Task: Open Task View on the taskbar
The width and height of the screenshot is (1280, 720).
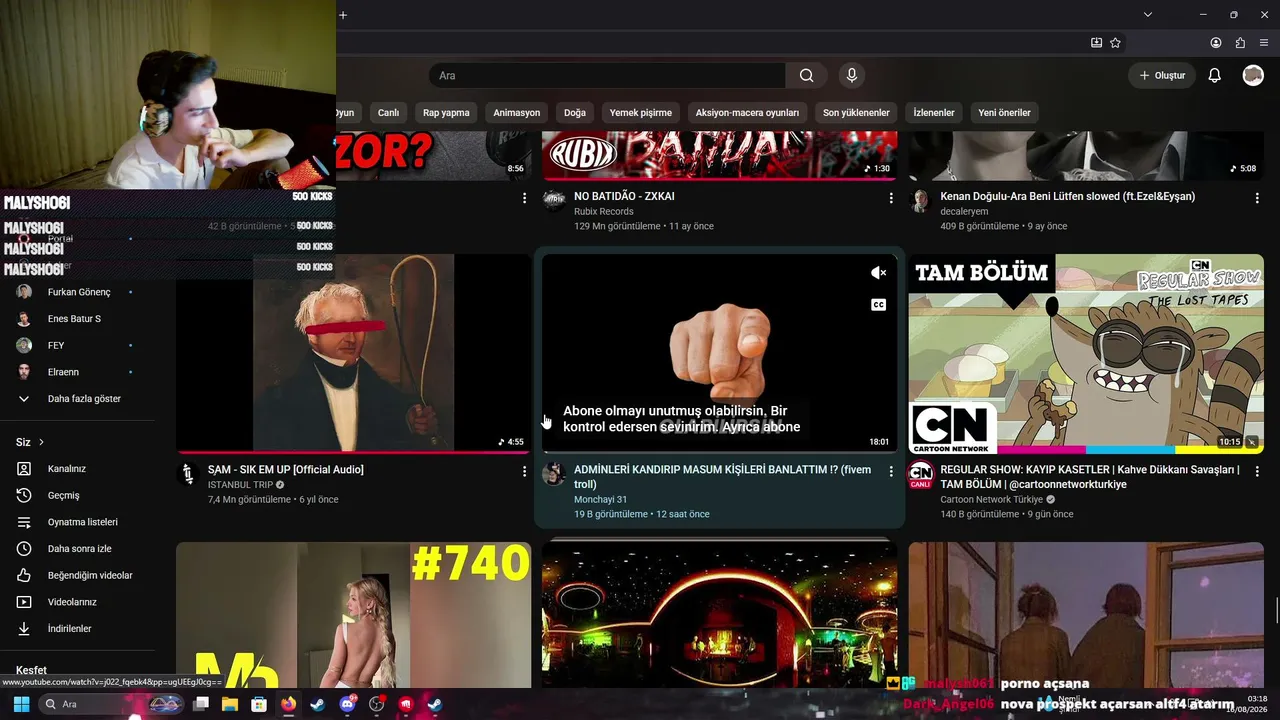Action: pyautogui.click(x=200, y=704)
